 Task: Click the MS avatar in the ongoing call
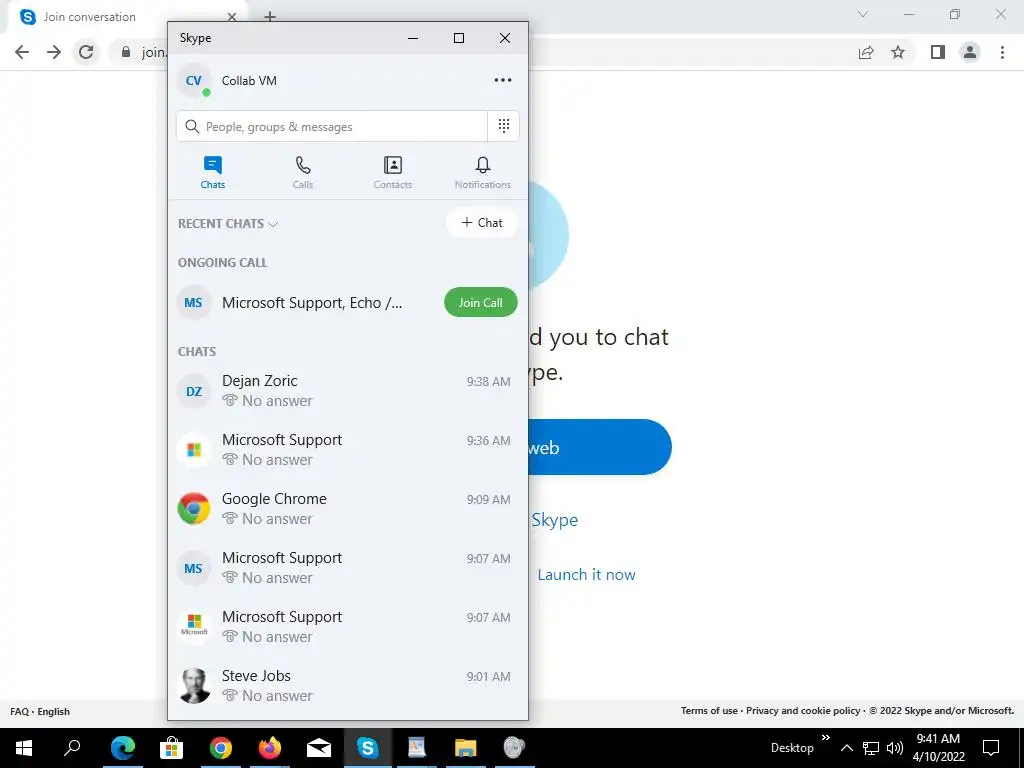(x=194, y=302)
